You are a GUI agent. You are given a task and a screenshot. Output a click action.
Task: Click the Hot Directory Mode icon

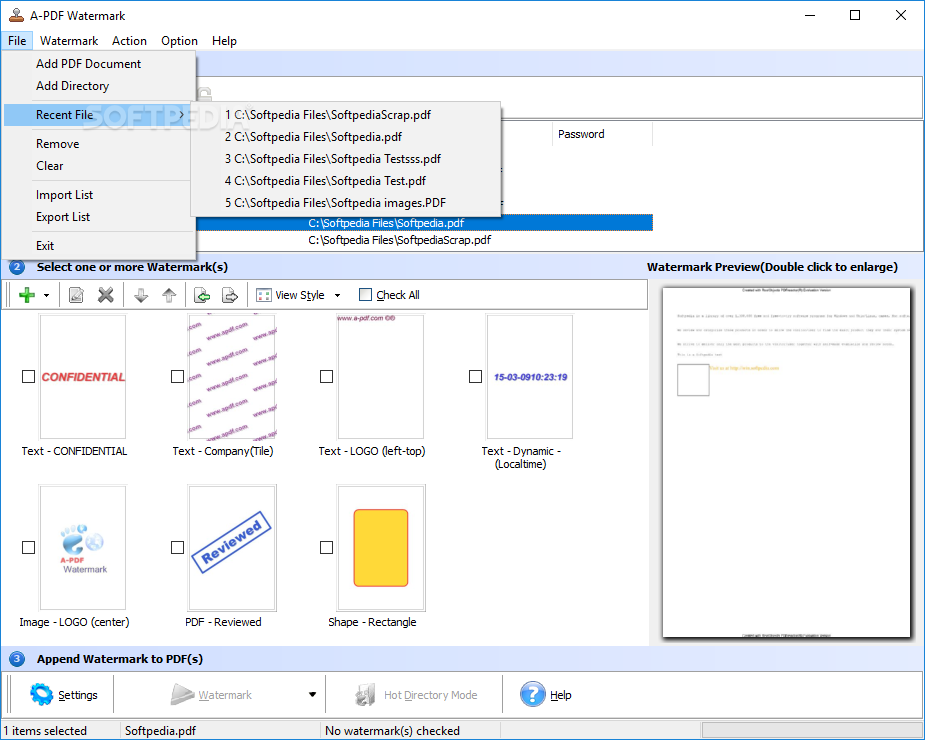(365, 695)
